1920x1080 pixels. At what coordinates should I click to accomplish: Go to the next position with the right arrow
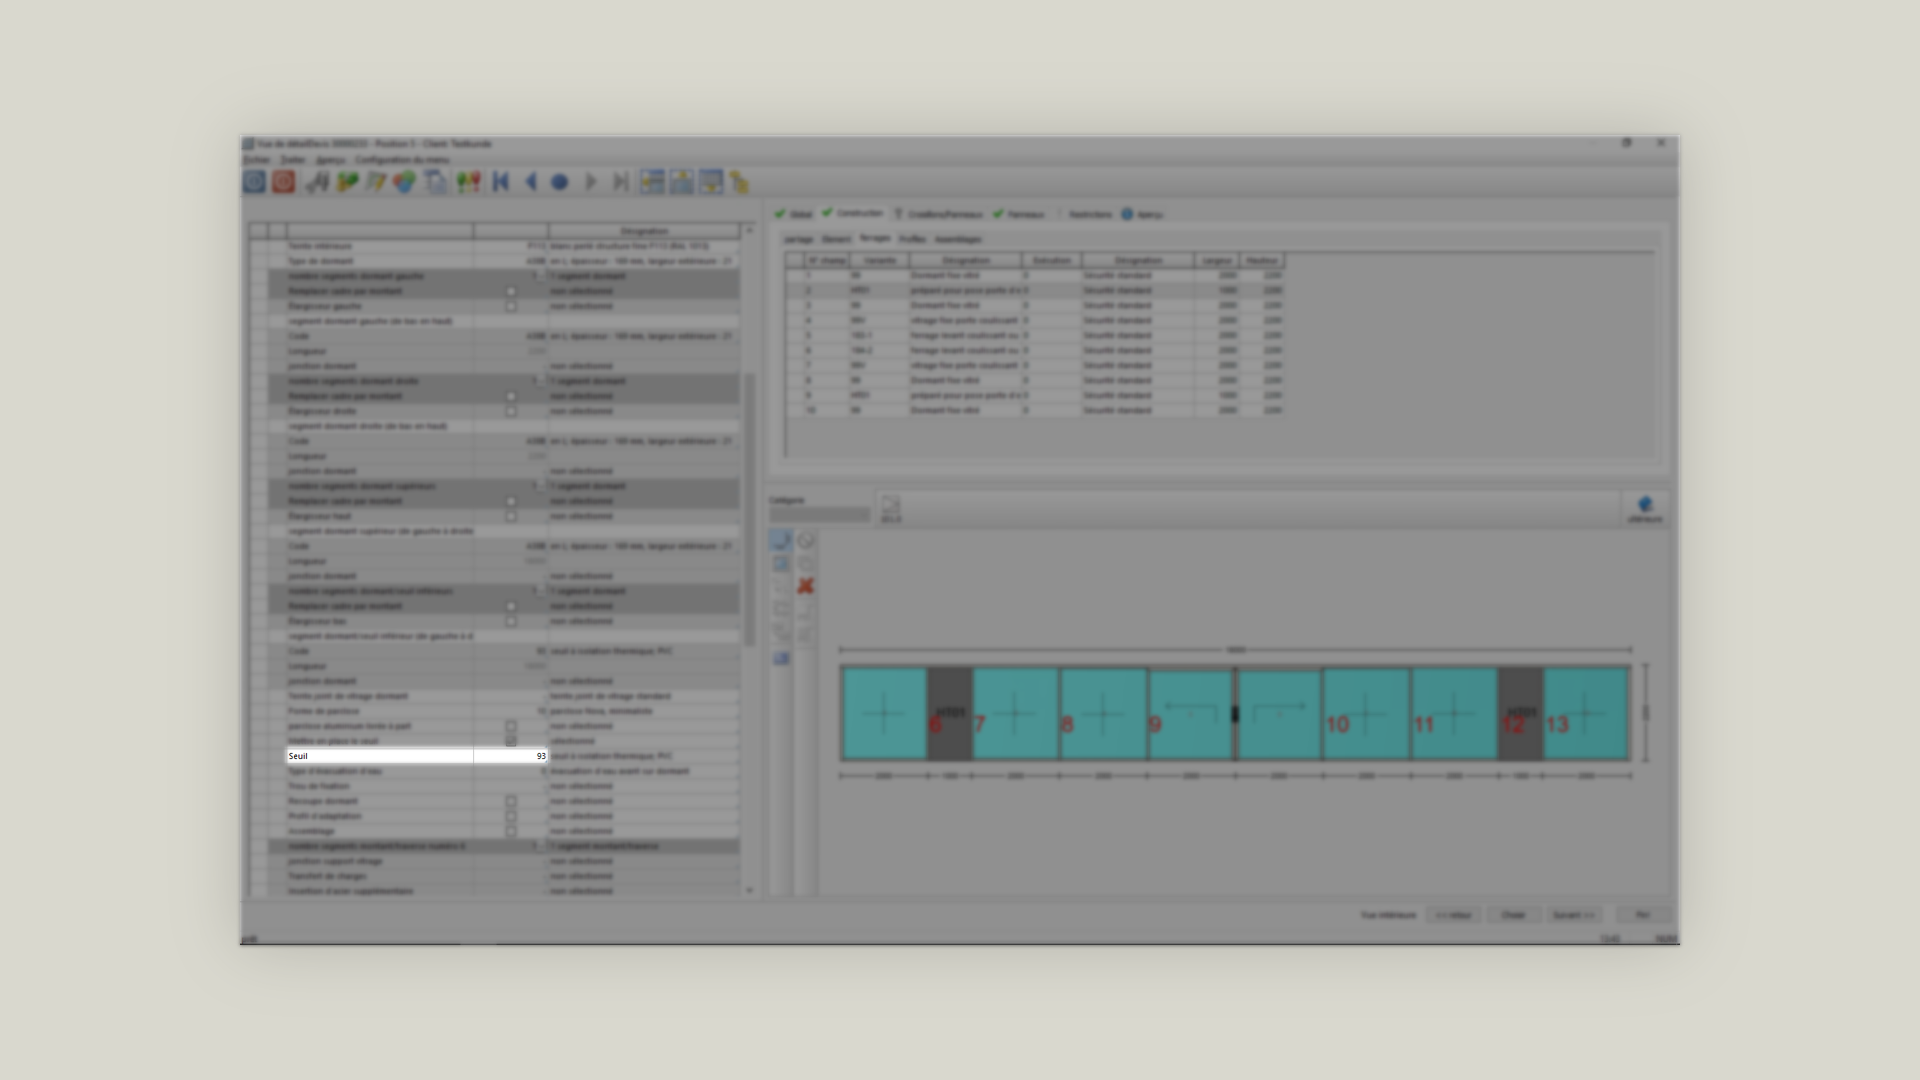(x=590, y=181)
